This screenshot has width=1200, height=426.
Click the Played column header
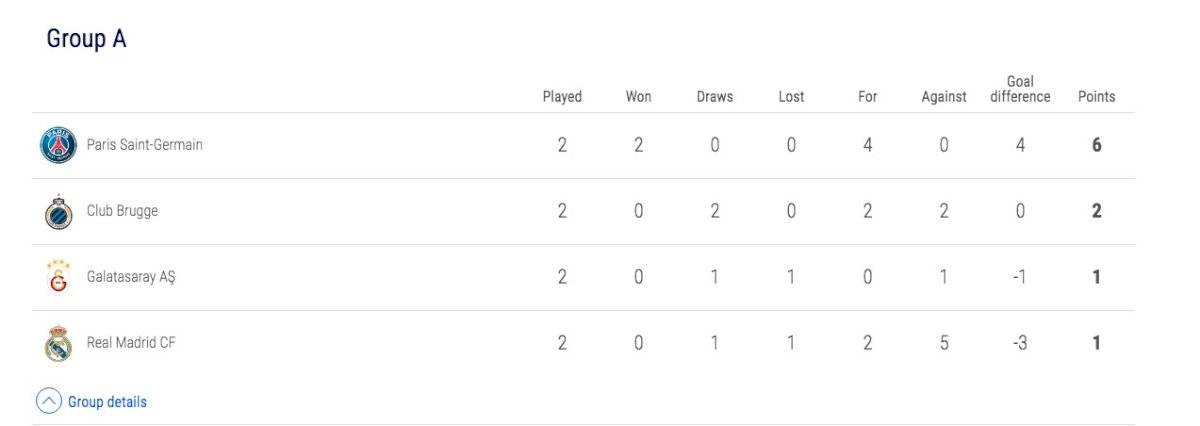point(562,97)
